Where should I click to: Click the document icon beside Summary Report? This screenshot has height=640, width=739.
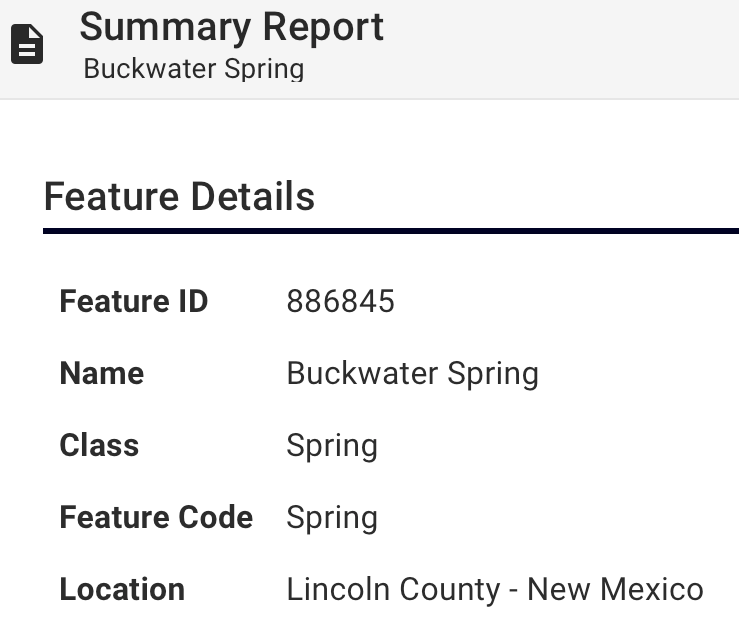[x=27, y=44]
